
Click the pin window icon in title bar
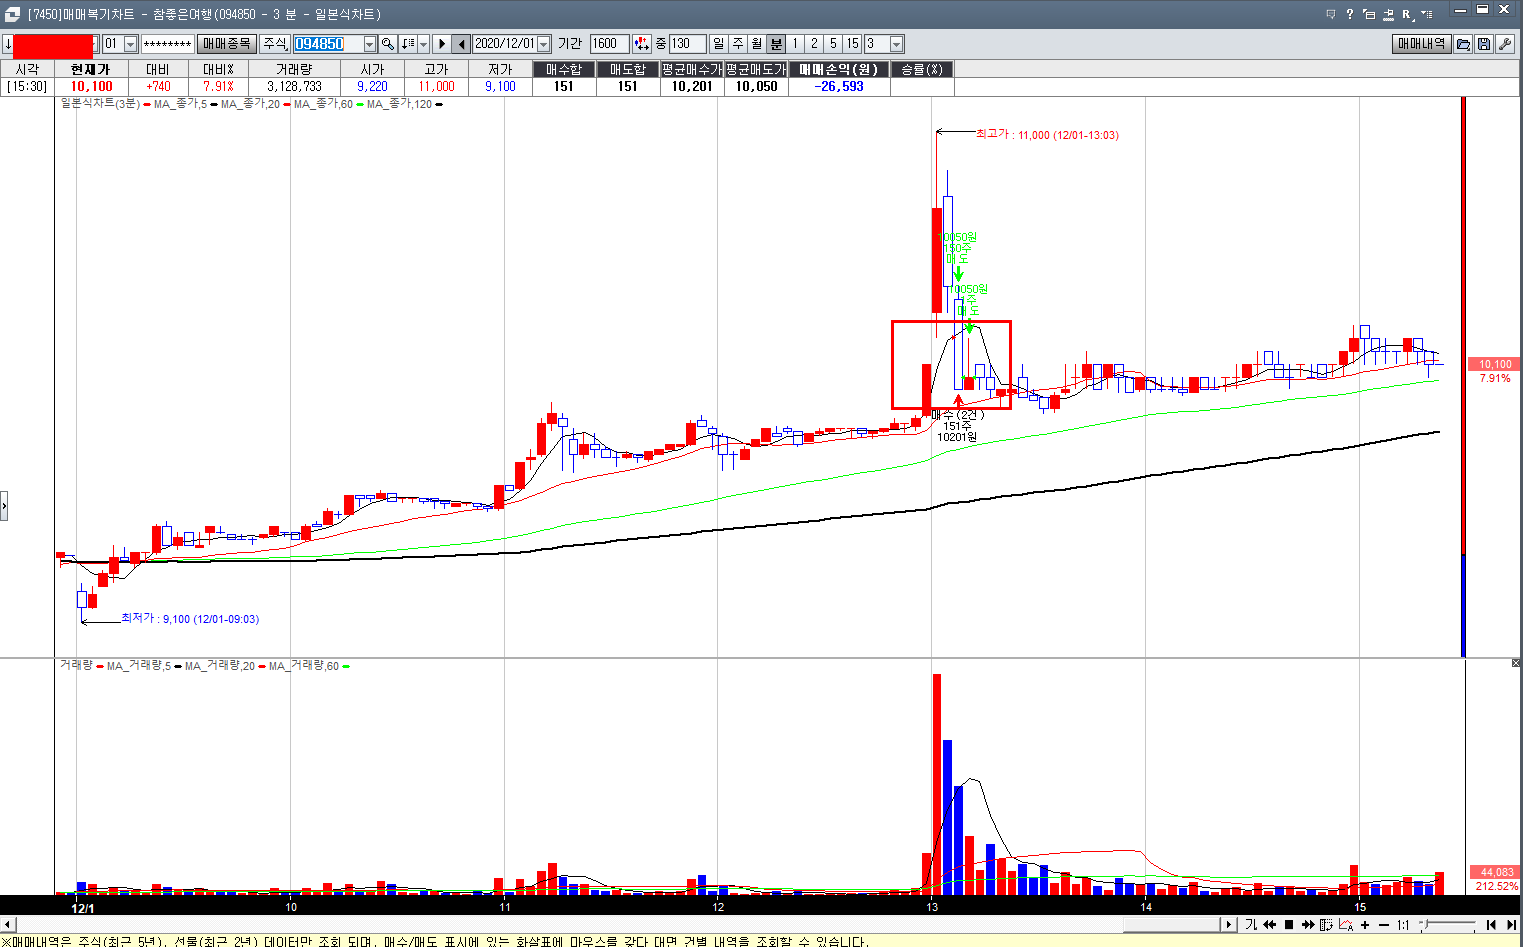[1388, 14]
